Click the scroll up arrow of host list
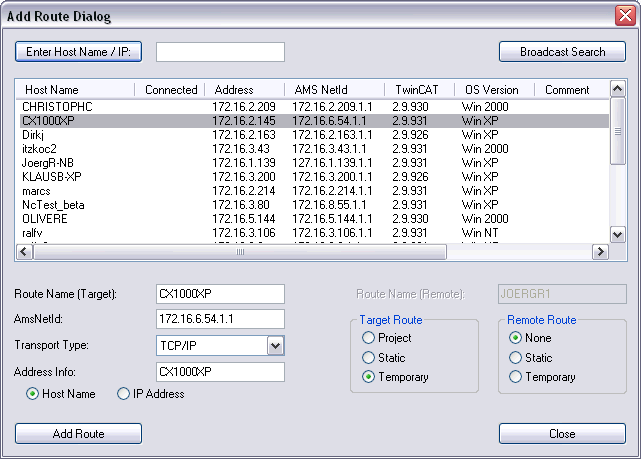The height and width of the screenshot is (459, 641). pos(617,88)
